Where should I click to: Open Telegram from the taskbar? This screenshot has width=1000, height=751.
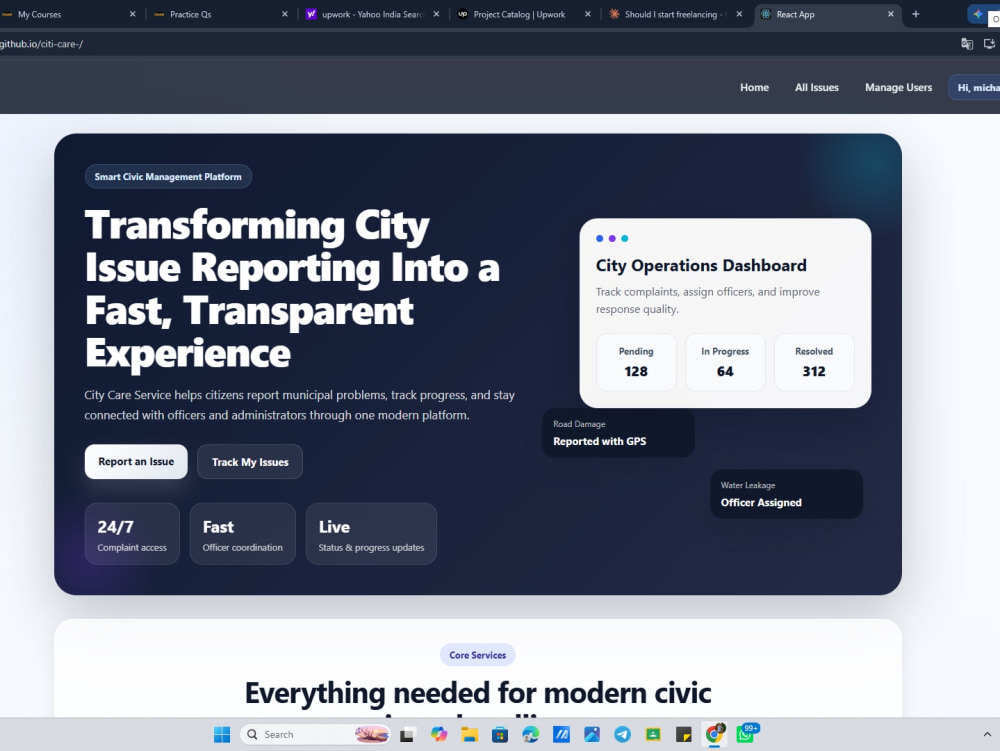[x=622, y=734]
